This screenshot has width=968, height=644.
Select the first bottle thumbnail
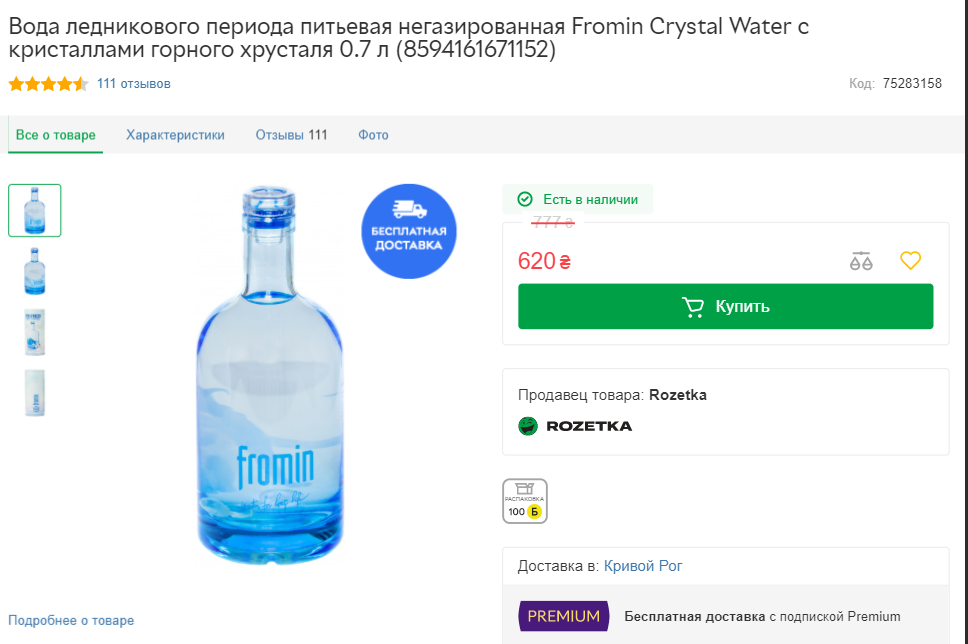[x=35, y=210]
